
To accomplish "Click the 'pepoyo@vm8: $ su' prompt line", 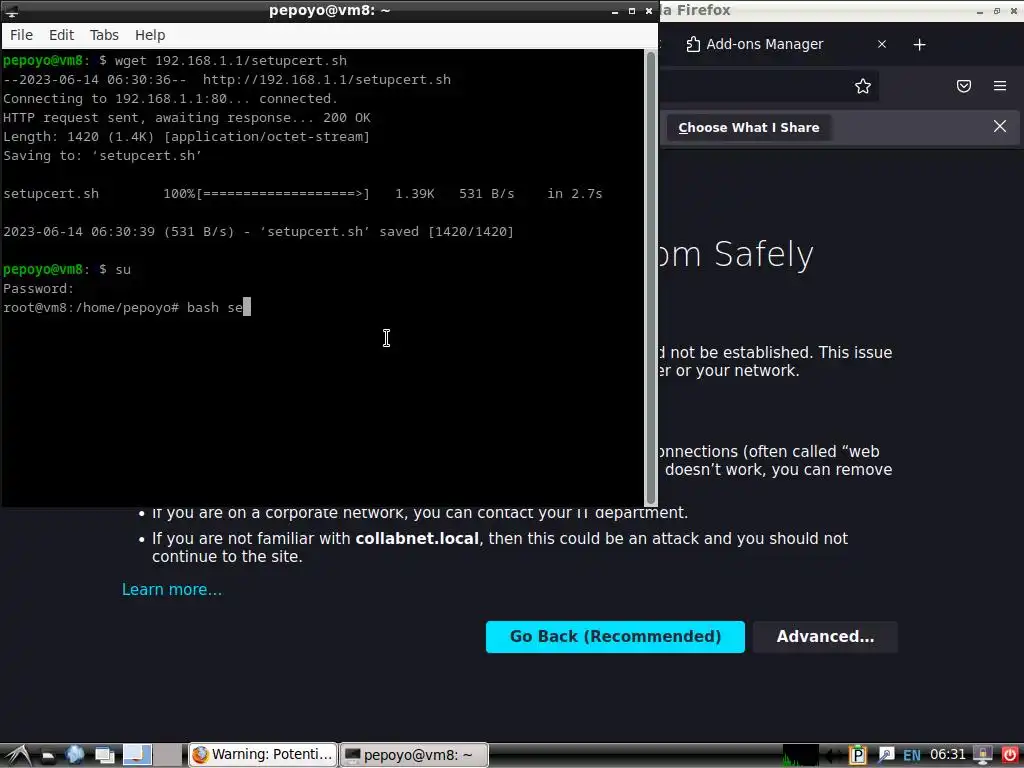I will [67, 270].
